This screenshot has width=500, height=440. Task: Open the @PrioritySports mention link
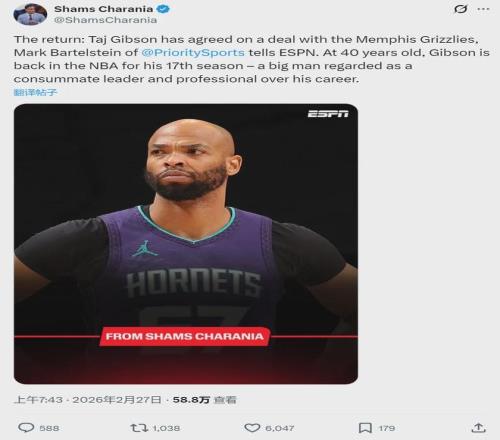coord(193,53)
